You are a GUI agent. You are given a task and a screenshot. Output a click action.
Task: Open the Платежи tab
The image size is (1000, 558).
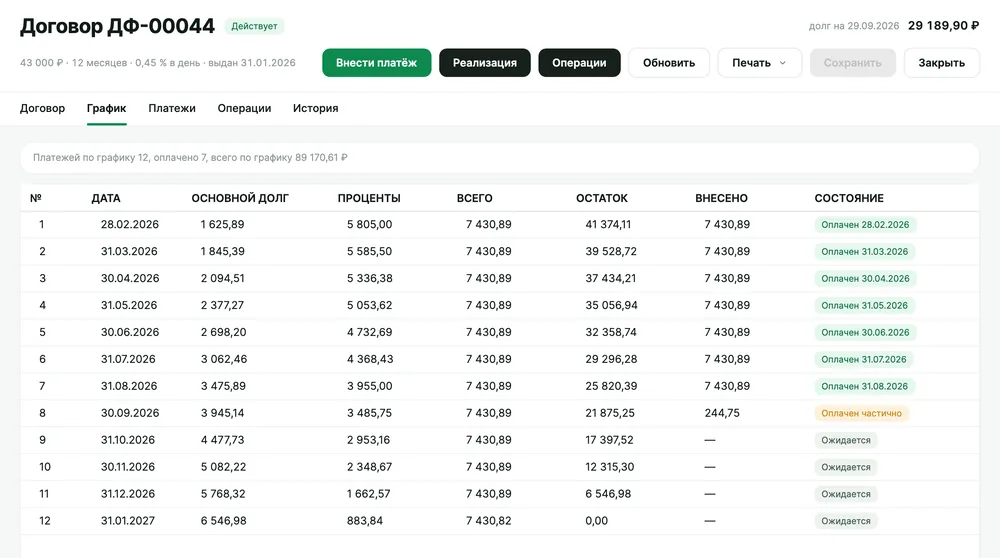[172, 108]
